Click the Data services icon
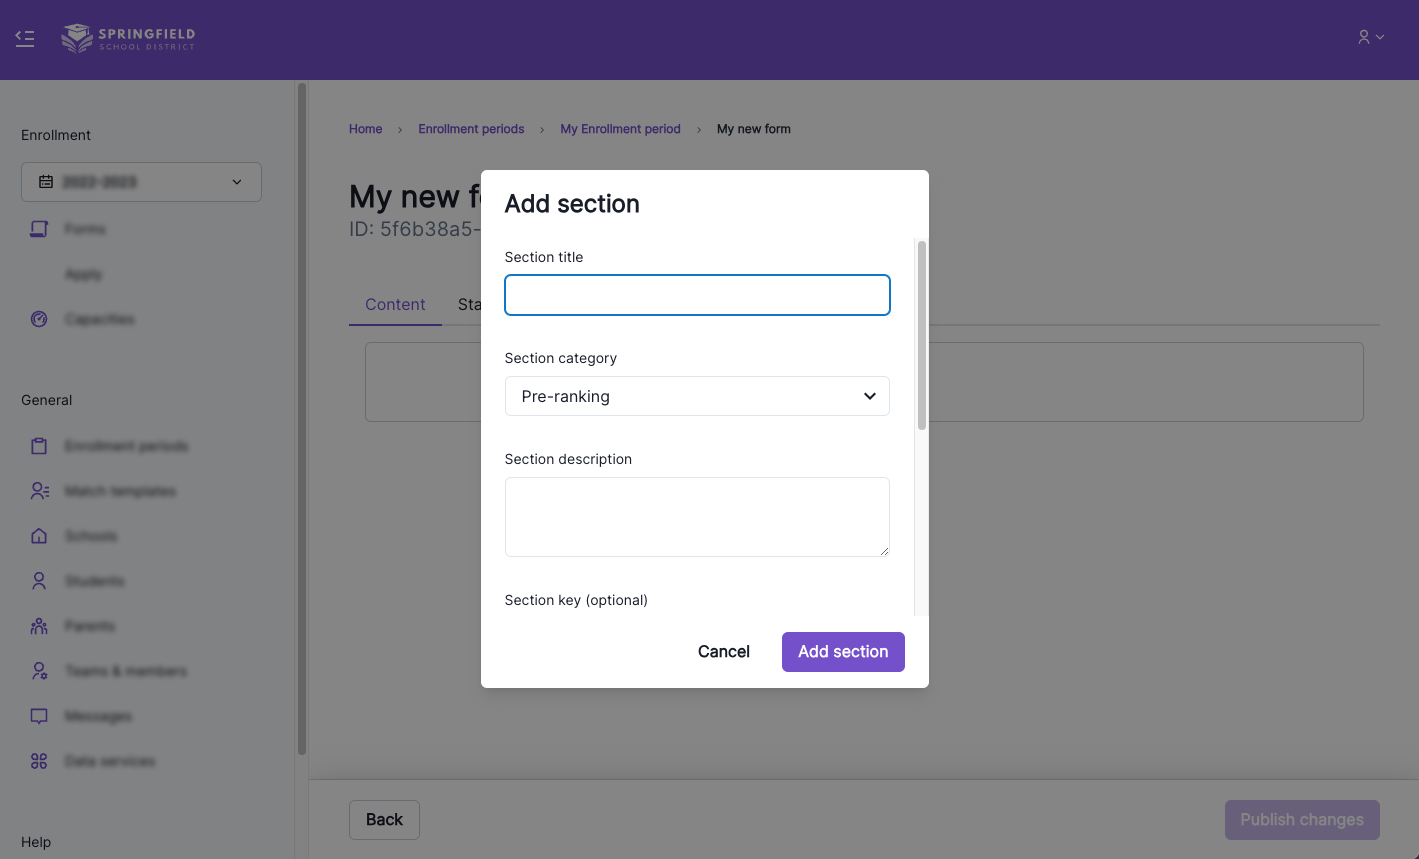 [39, 761]
